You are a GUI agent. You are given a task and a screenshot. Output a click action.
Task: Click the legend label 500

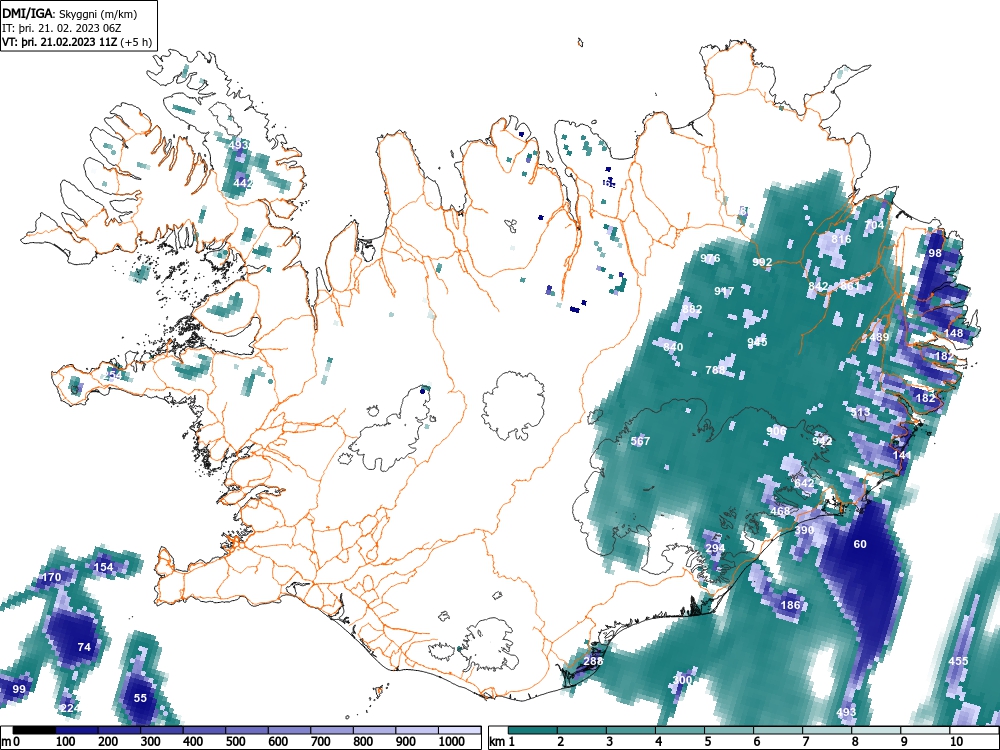click(x=236, y=741)
